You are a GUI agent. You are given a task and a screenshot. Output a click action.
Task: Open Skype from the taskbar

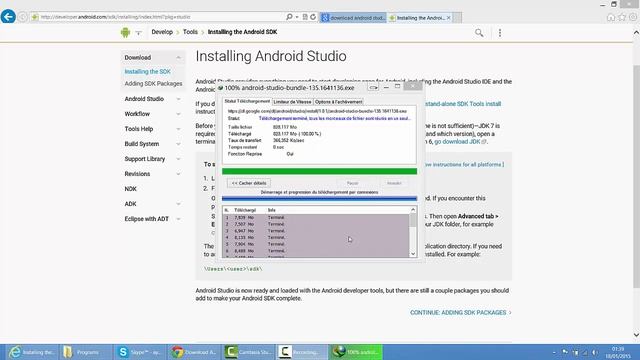tap(141, 352)
